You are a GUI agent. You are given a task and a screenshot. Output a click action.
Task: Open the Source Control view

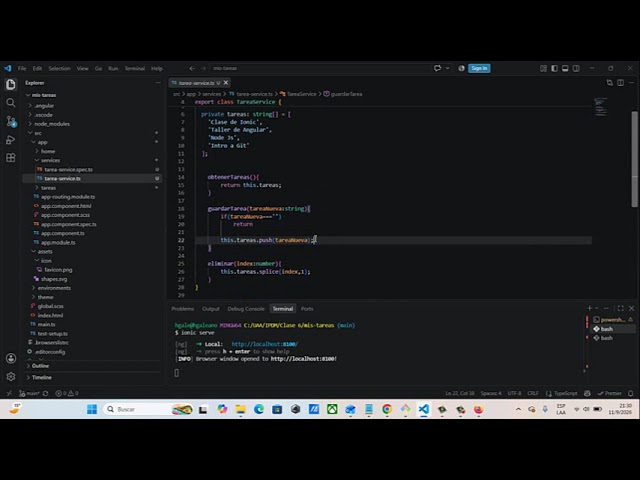[11, 121]
